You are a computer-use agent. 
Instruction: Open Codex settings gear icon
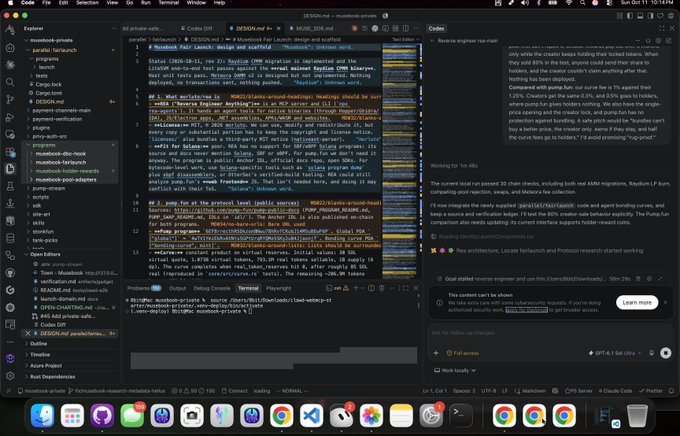(x=658, y=41)
